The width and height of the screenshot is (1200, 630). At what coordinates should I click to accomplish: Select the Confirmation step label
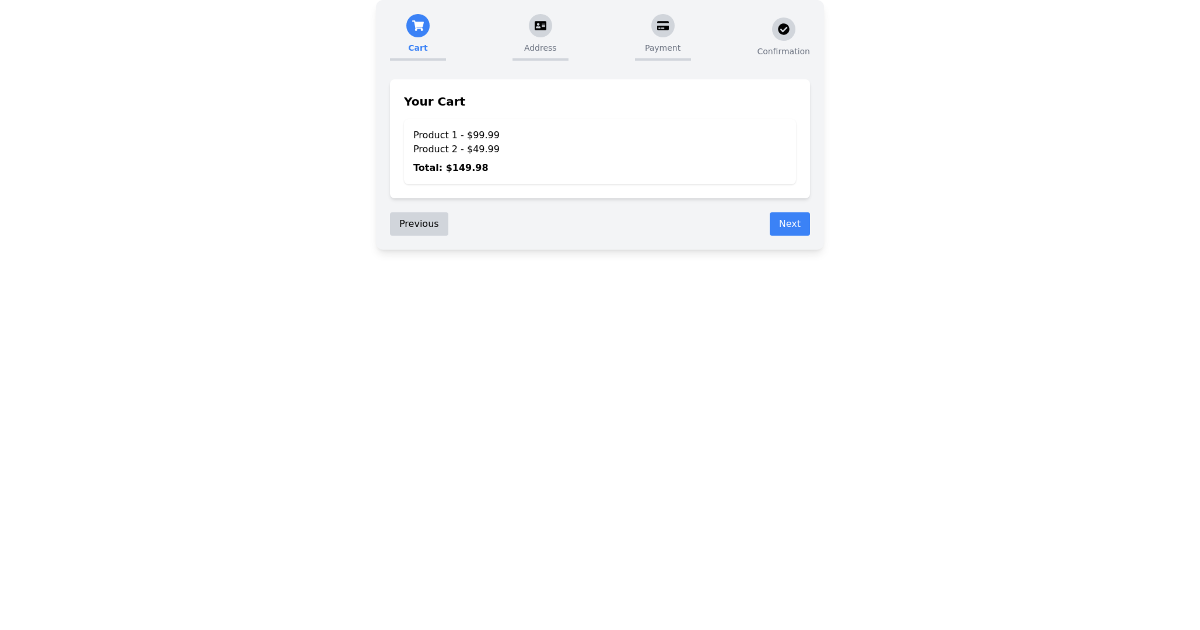pyautogui.click(x=784, y=51)
